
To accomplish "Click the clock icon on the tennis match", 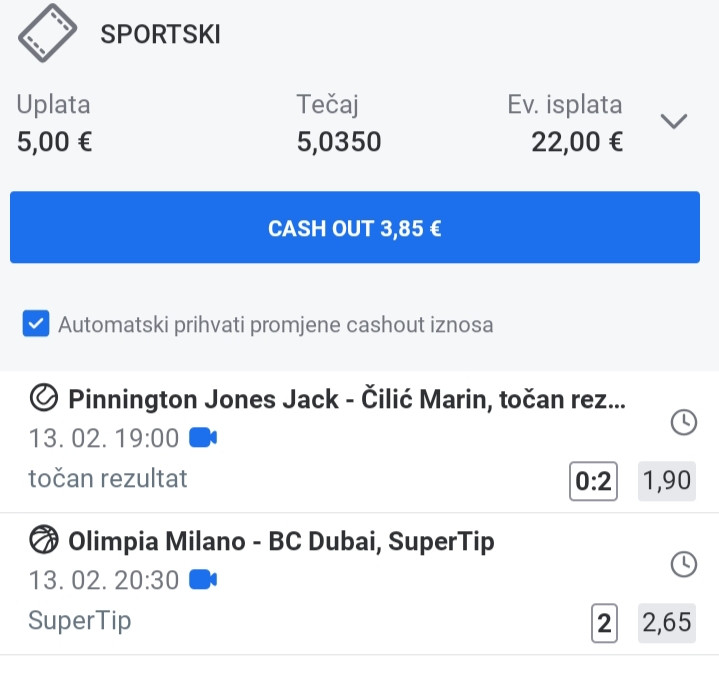I will pos(684,422).
